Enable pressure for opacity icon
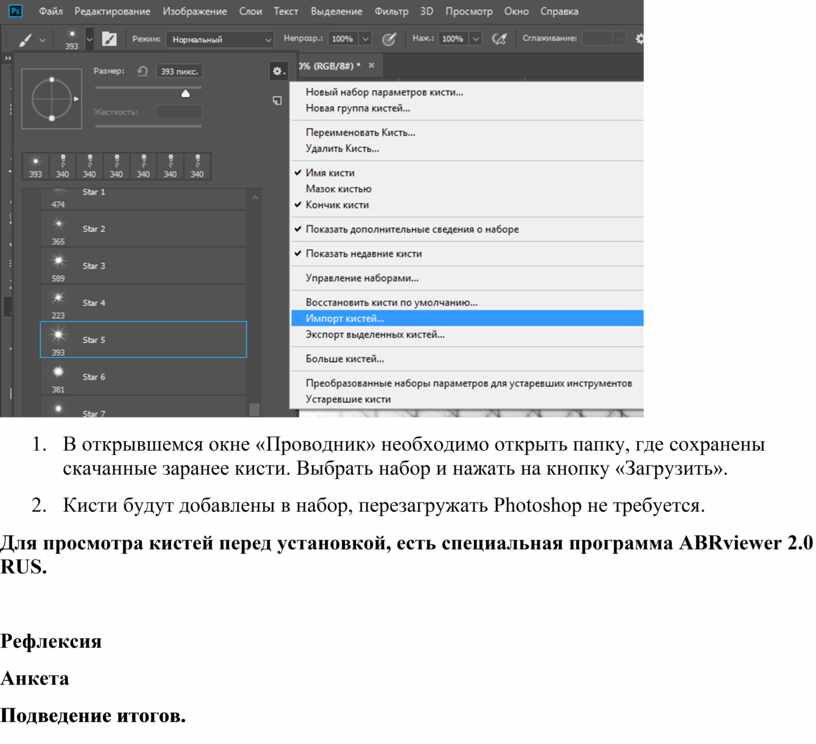Viewport: 816px width, 744px height. [x=389, y=39]
